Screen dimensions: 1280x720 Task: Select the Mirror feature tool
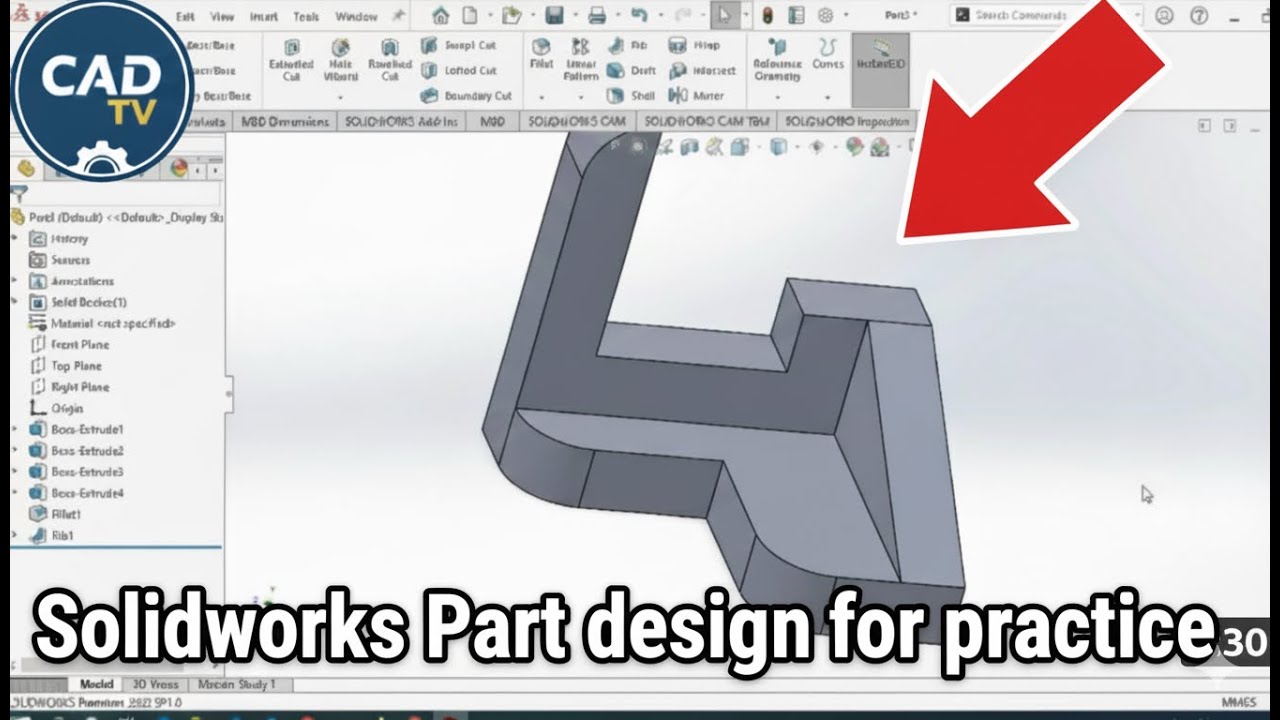coord(696,96)
